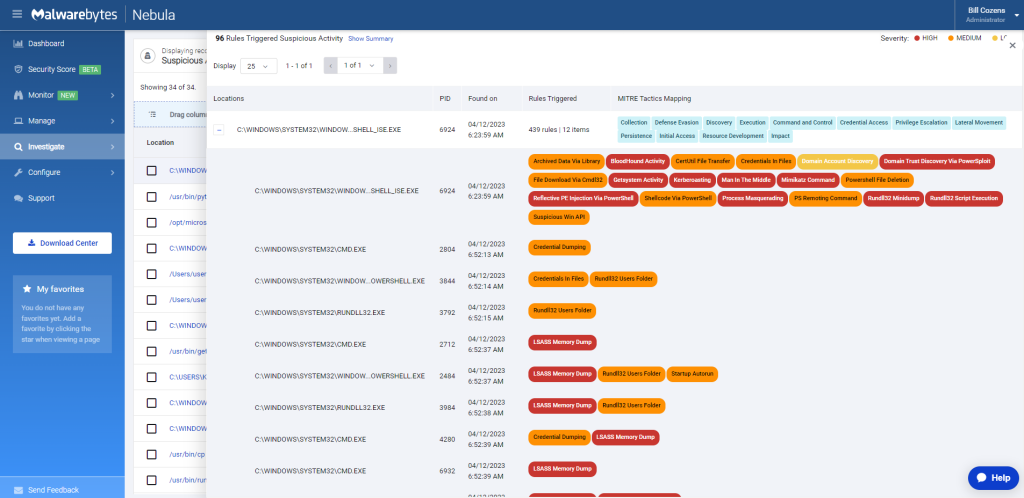Click the Support chat icon
Viewport: 1024px width, 498px height.
[x=18, y=198]
